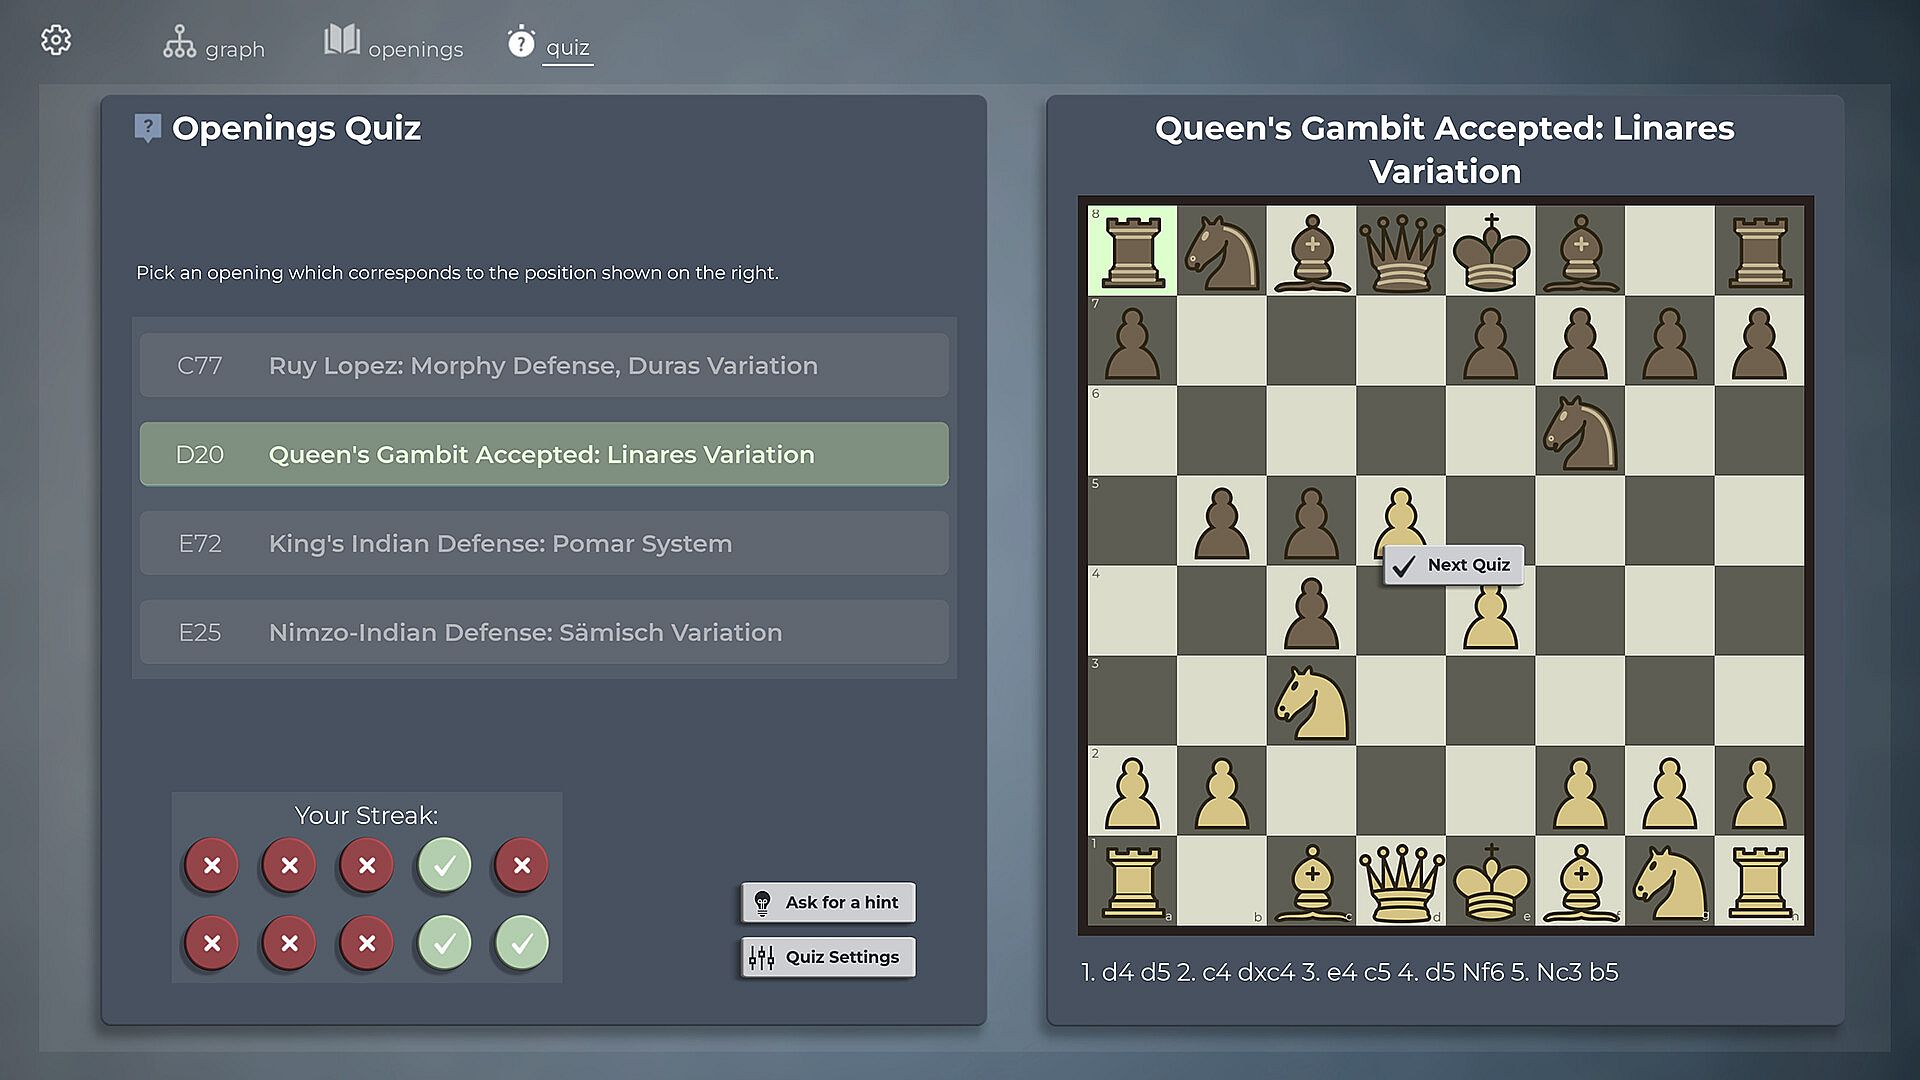
Task: Open the settings gear icon
Action: pos(56,40)
